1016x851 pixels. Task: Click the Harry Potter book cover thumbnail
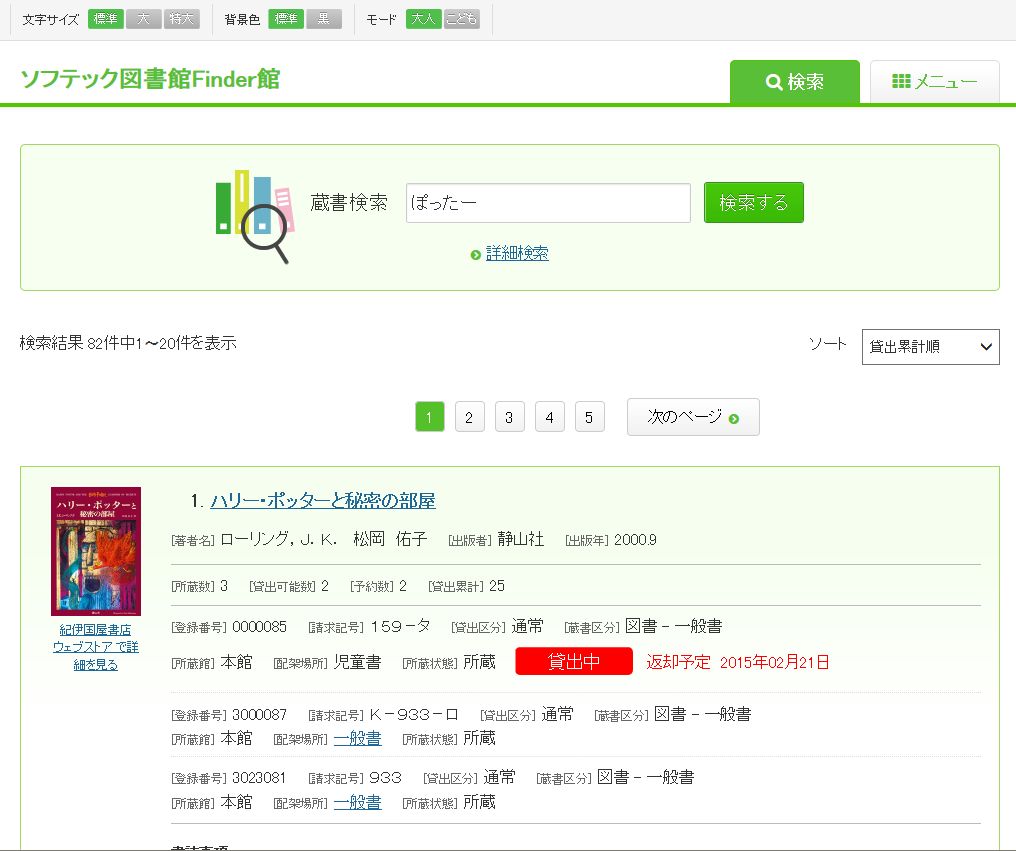[x=96, y=551]
